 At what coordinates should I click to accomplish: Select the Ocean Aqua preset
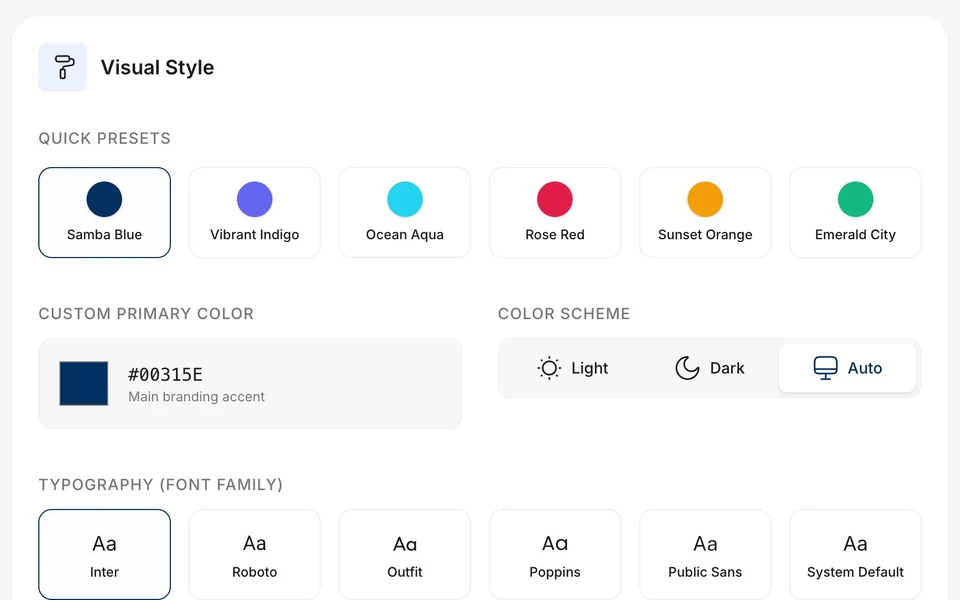tap(405, 212)
